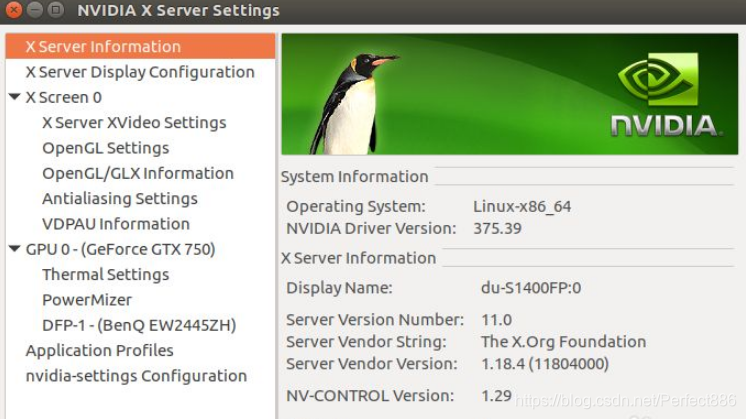The image size is (746, 419).
Task: Click the Server Vendor String label
Action: (366, 341)
